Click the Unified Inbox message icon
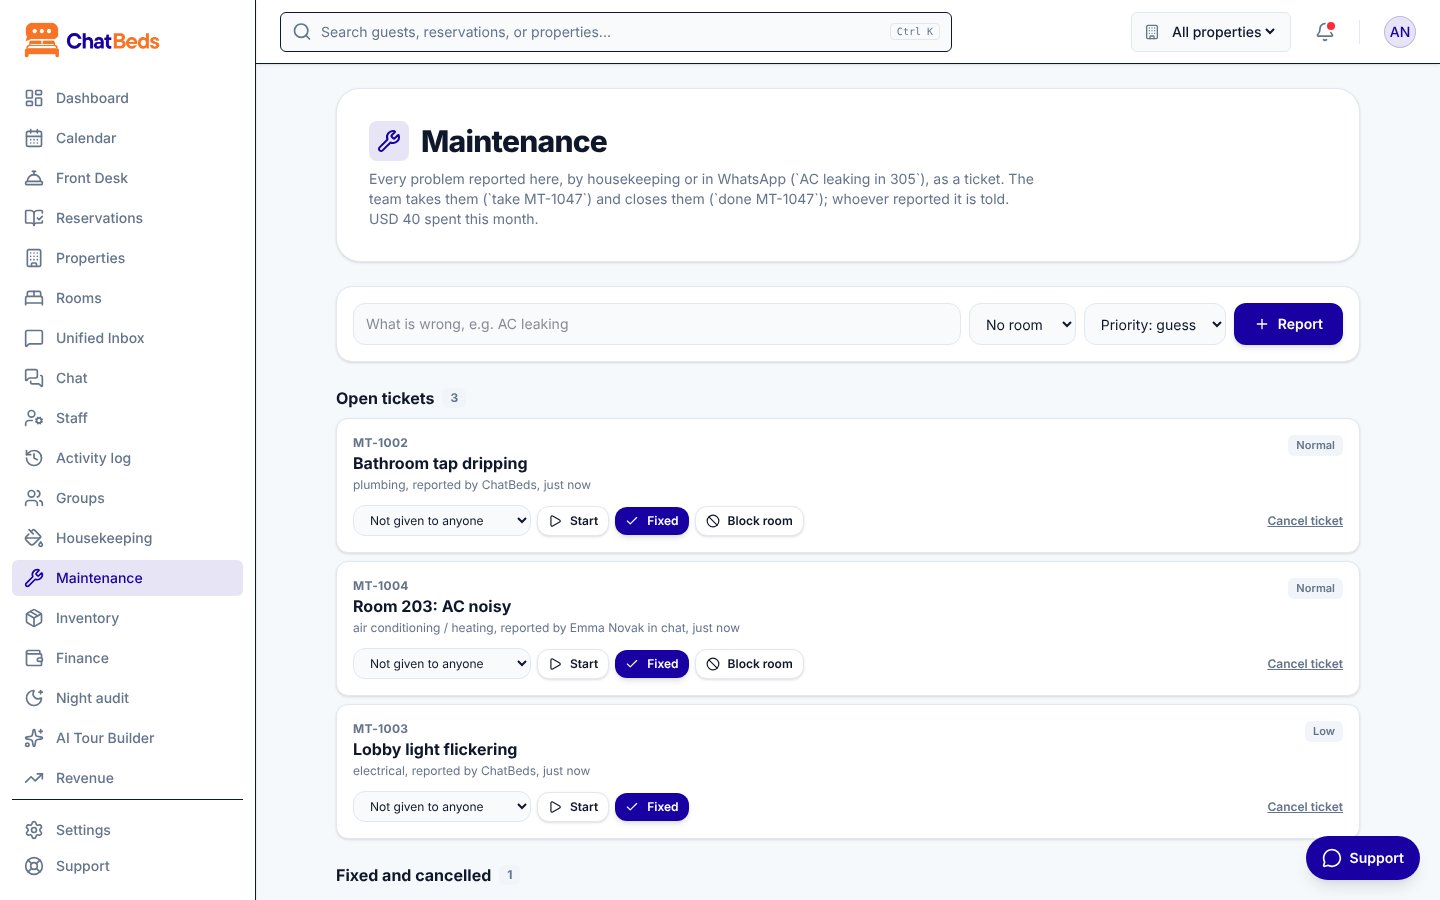 coord(34,338)
